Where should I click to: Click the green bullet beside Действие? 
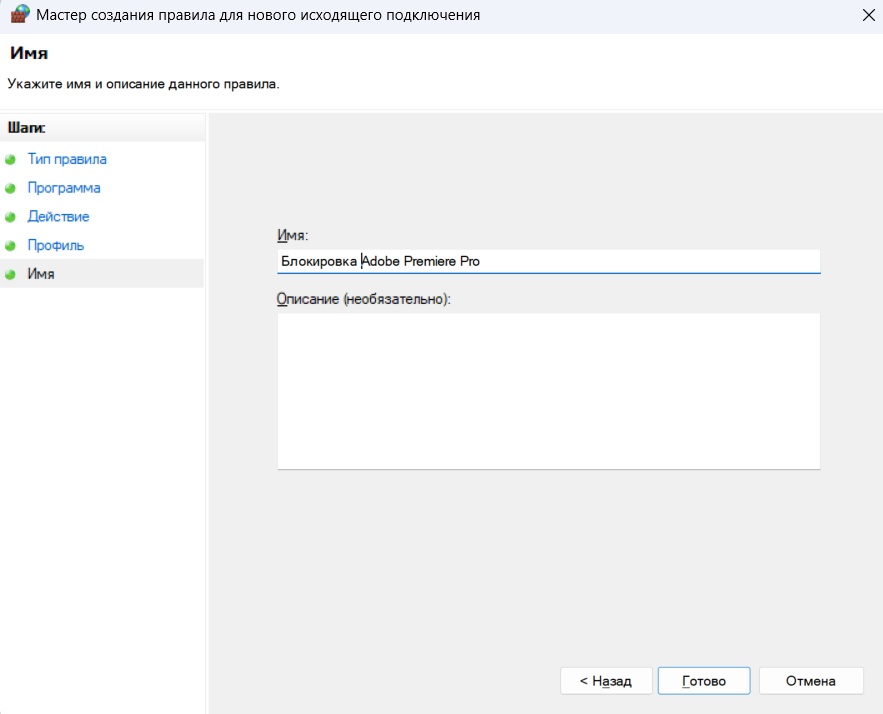pos(11,217)
